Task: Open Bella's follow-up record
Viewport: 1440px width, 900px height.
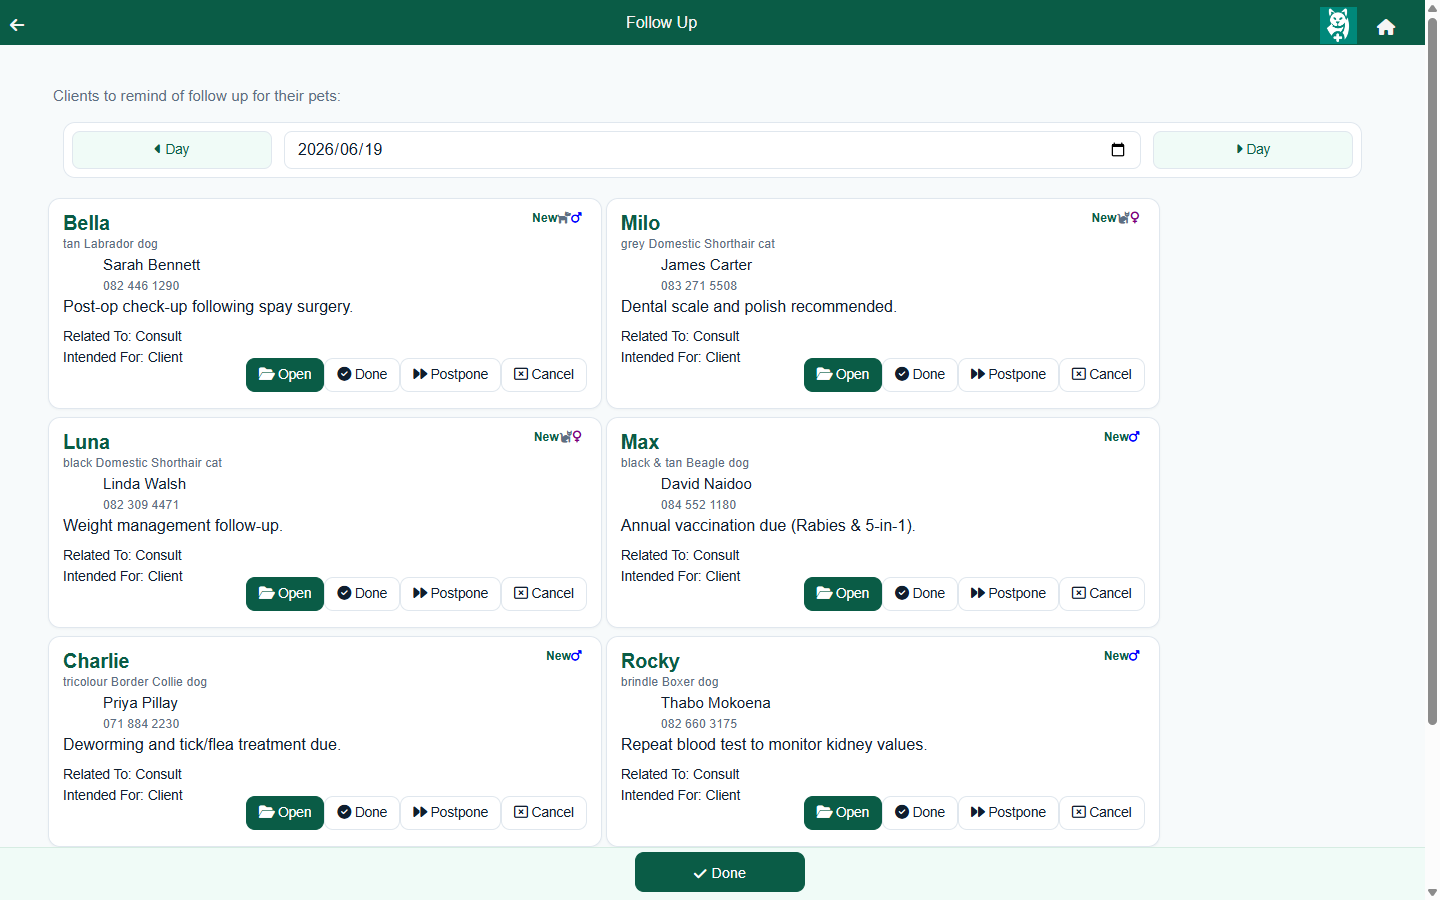Action: click(285, 375)
